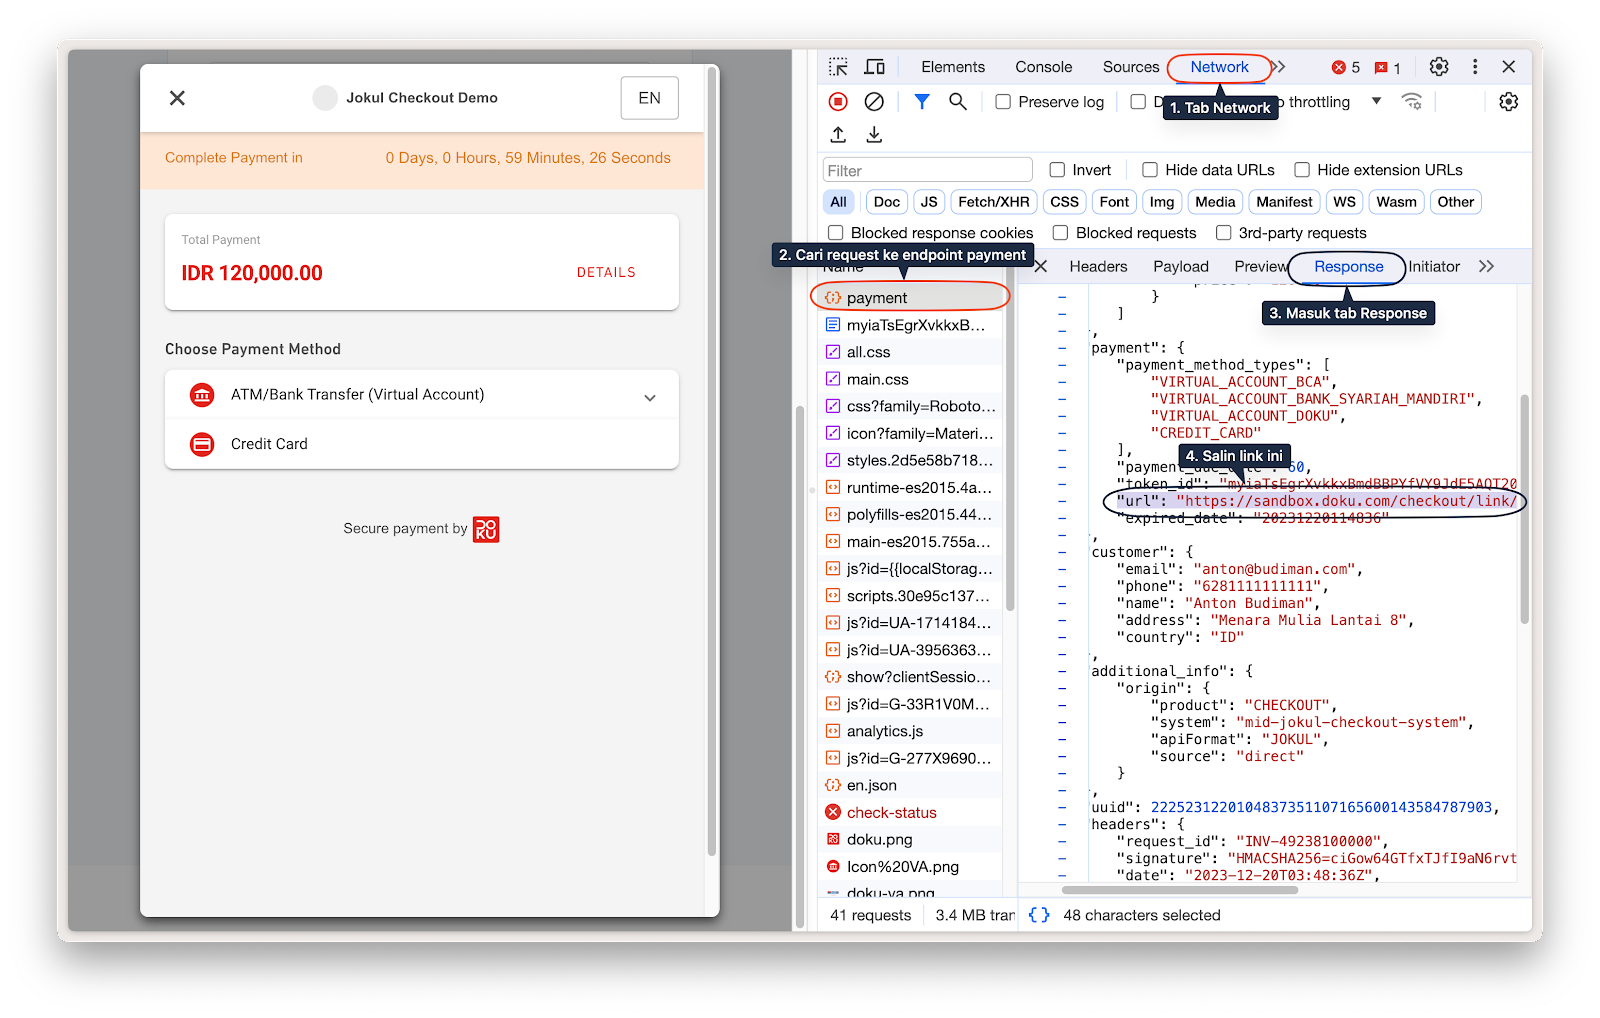This screenshot has height=1018, width=1600.
Task: Open network search magnifier
Action: (x=958, y=102)
